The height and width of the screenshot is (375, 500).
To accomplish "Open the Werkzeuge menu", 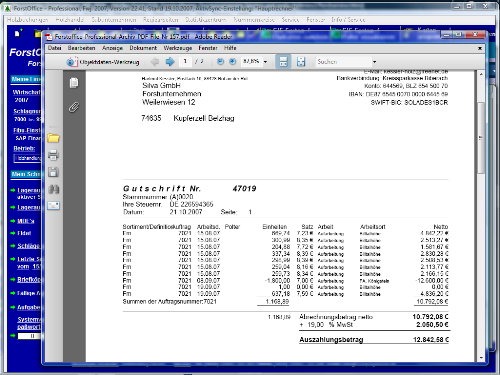I will [178, 48].
